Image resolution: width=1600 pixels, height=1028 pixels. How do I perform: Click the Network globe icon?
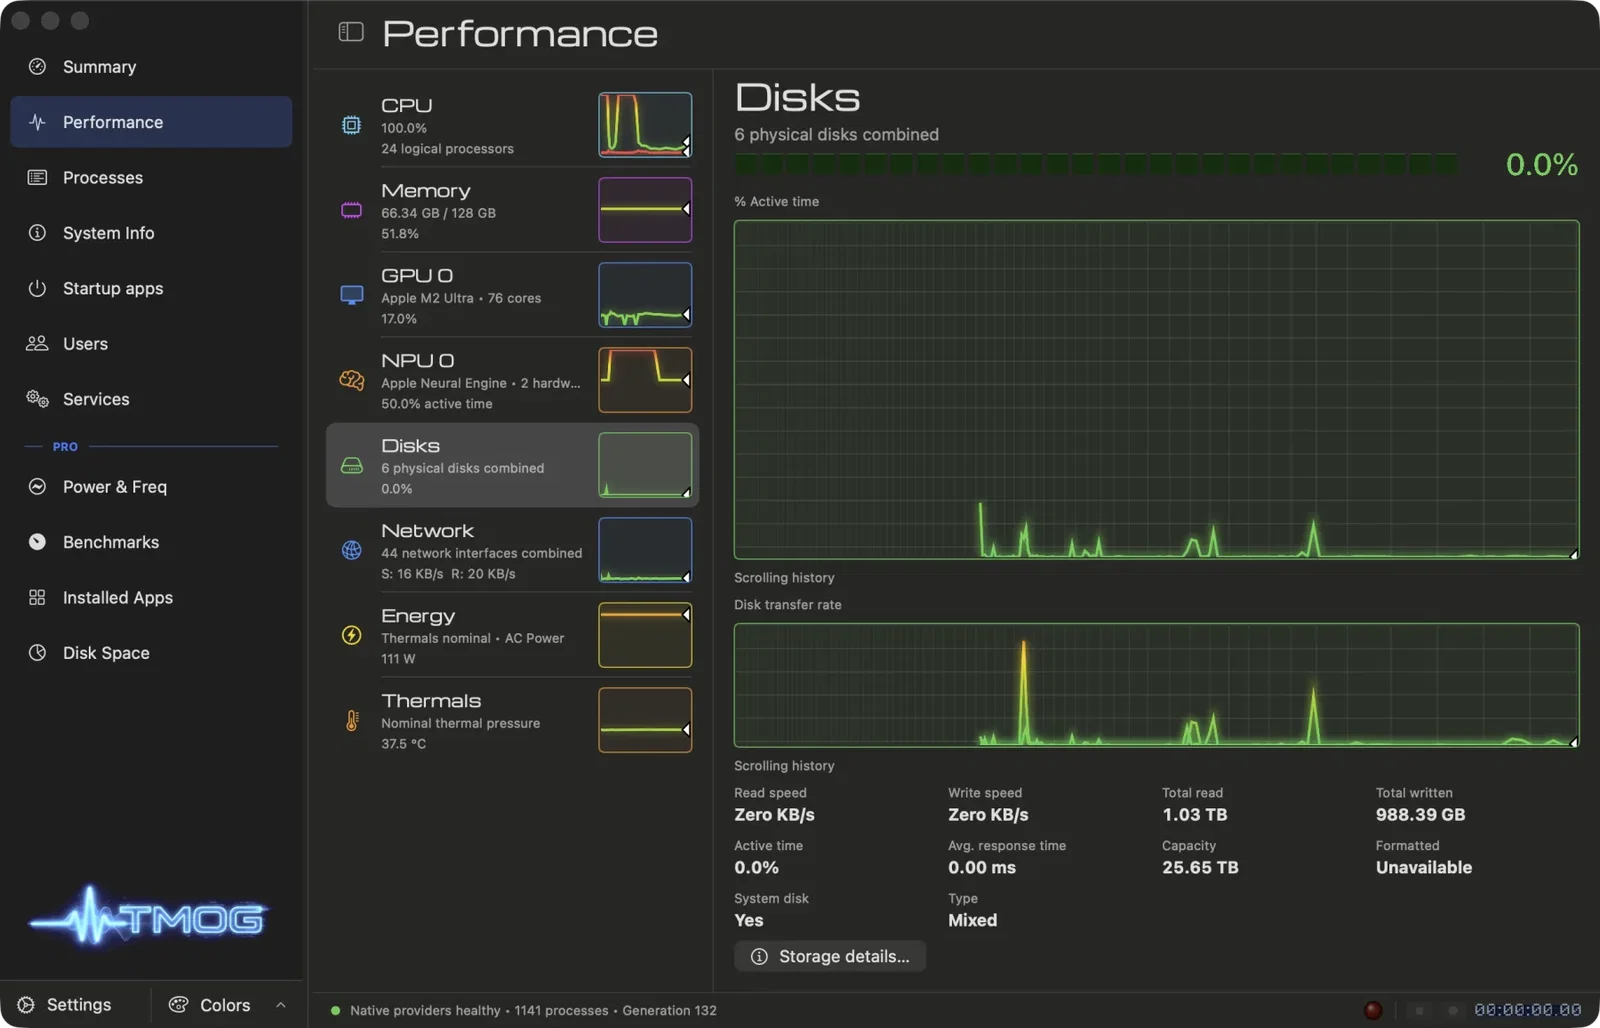(x=352, y=550)
